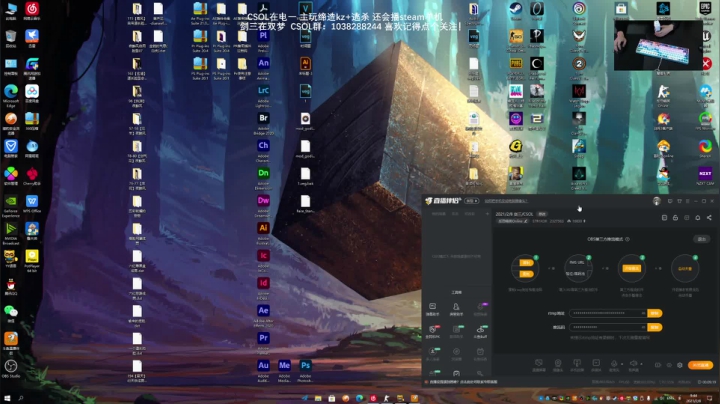Open the taskbar search icon
Screen dimensions: 720x404
pos(21,398)
